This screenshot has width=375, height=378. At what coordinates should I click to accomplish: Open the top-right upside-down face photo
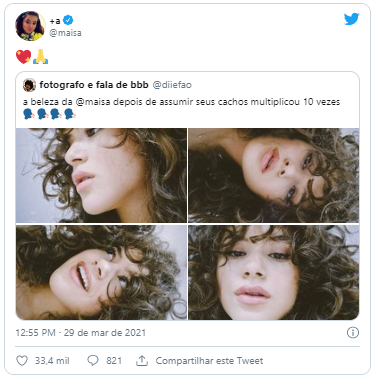tap(274, 175)
